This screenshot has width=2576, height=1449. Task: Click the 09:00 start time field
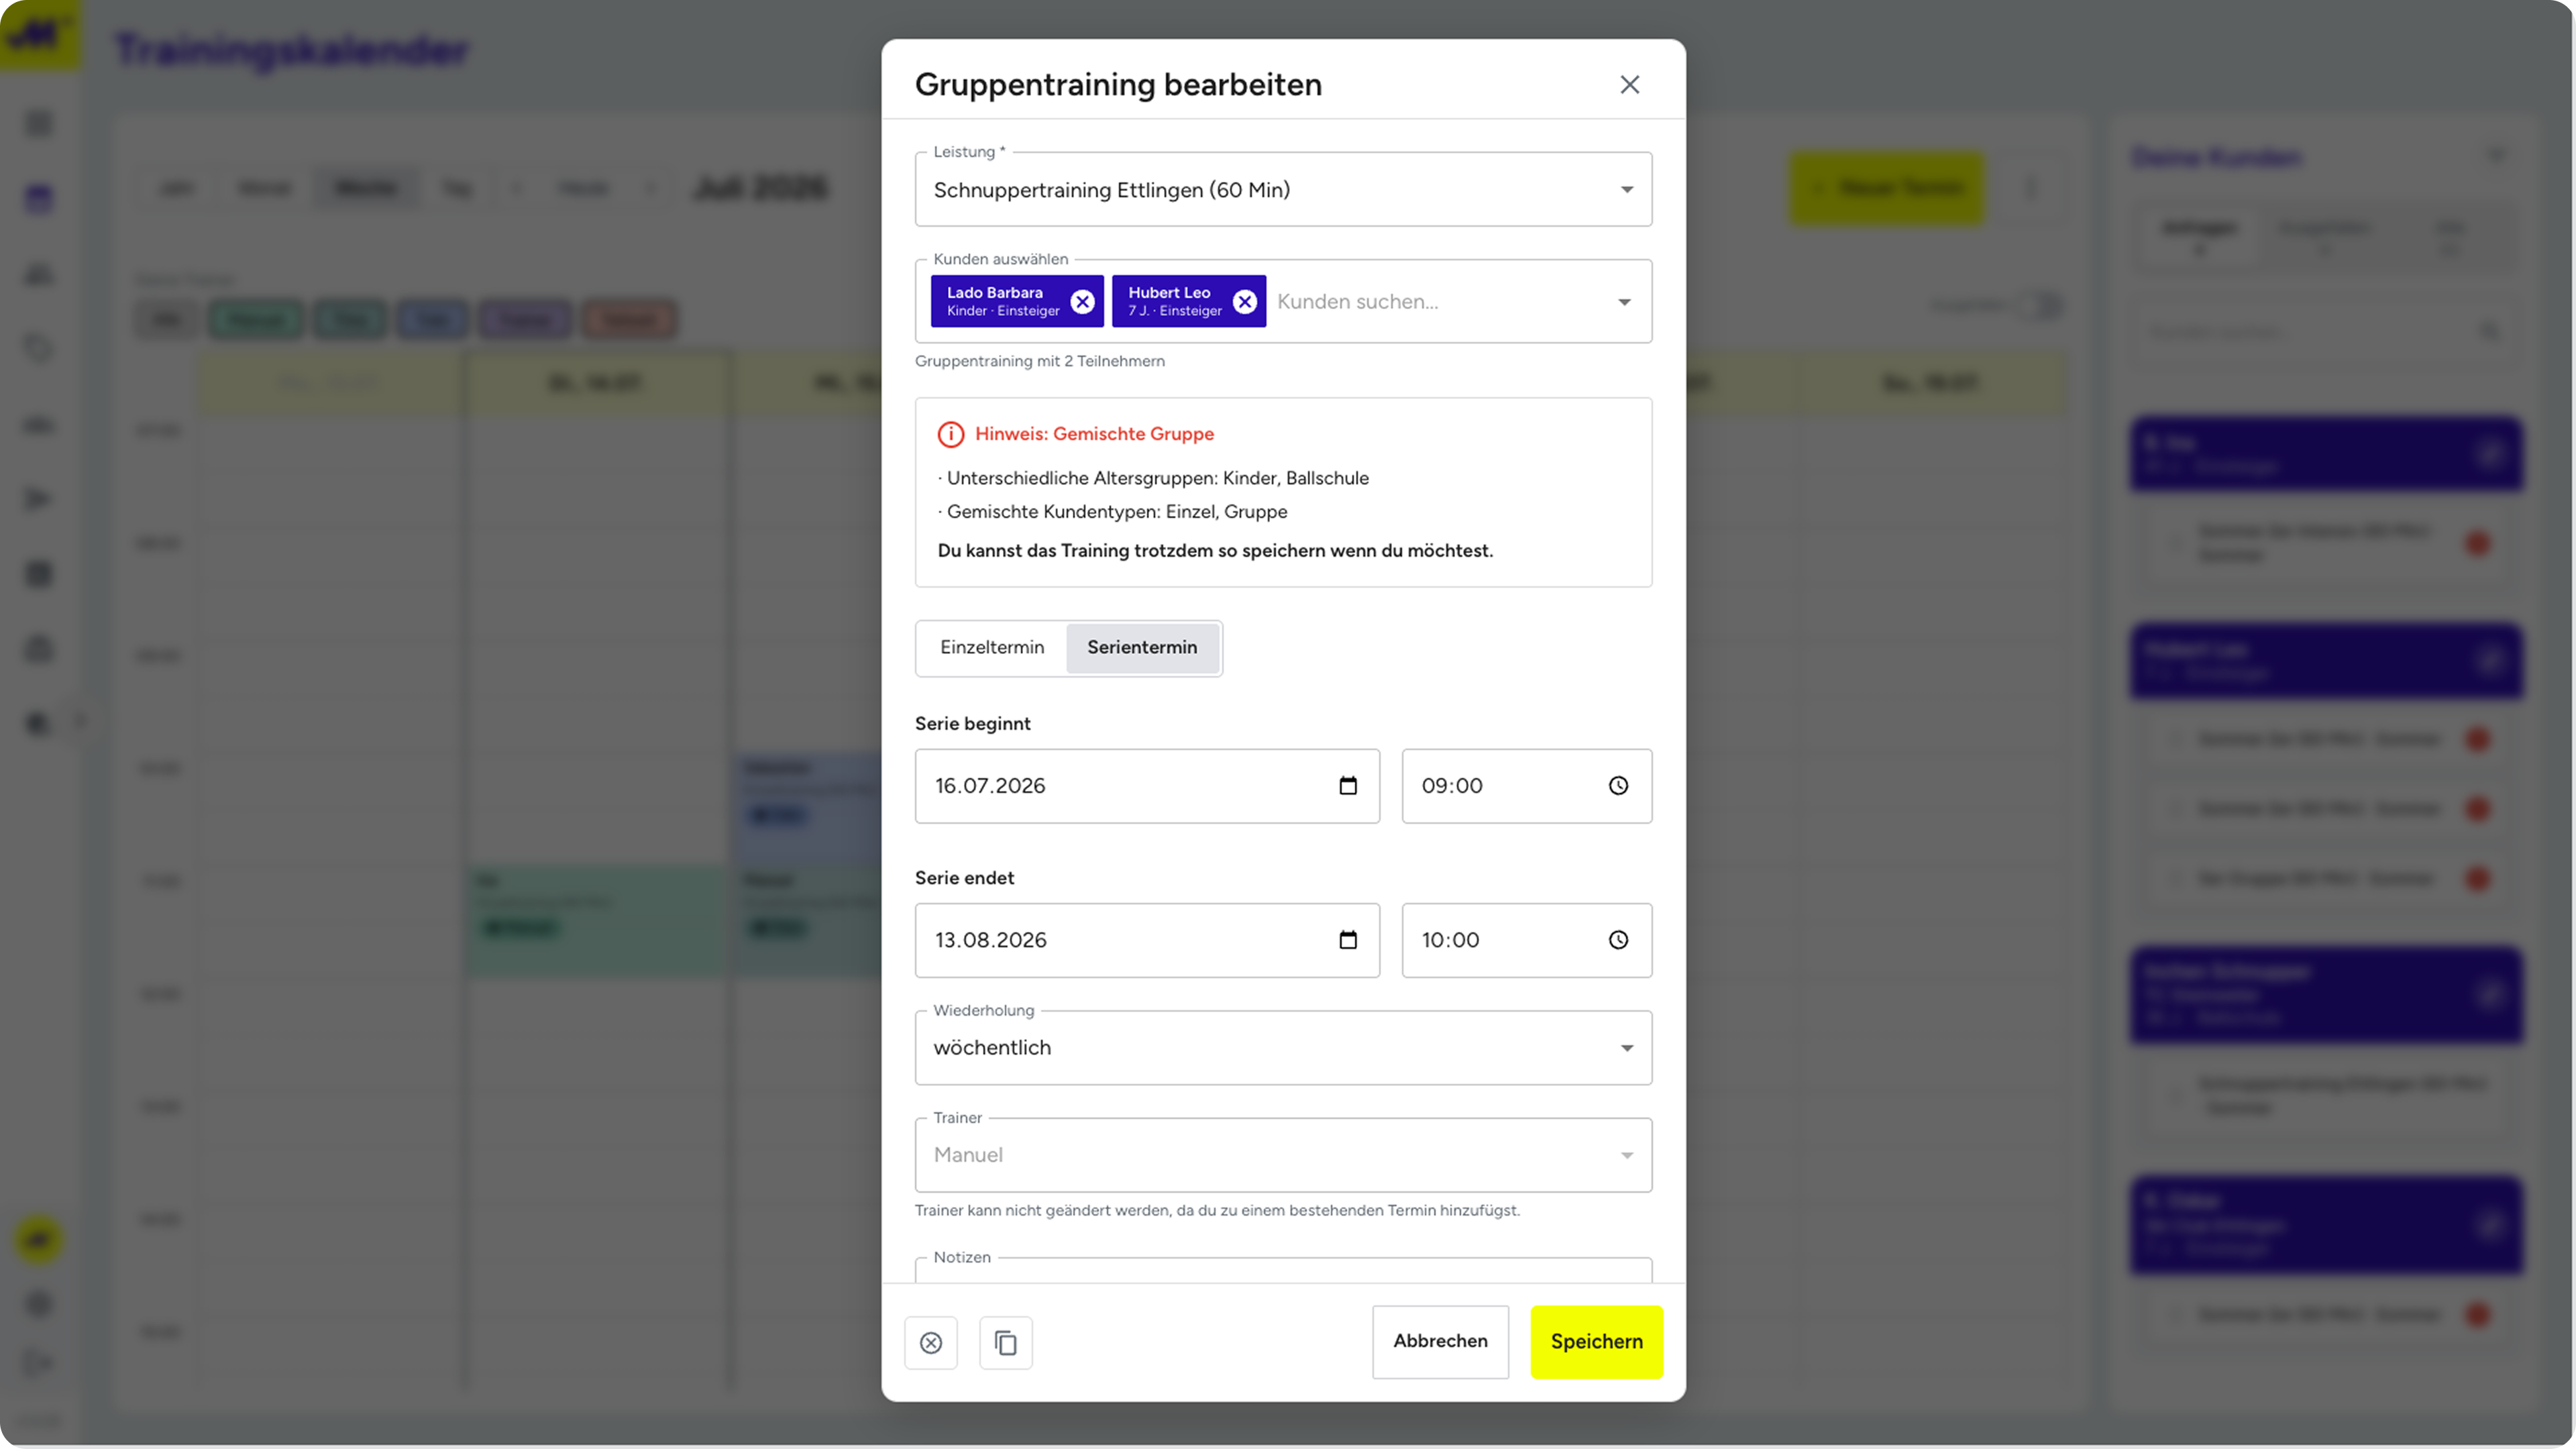coord(1526,786)
